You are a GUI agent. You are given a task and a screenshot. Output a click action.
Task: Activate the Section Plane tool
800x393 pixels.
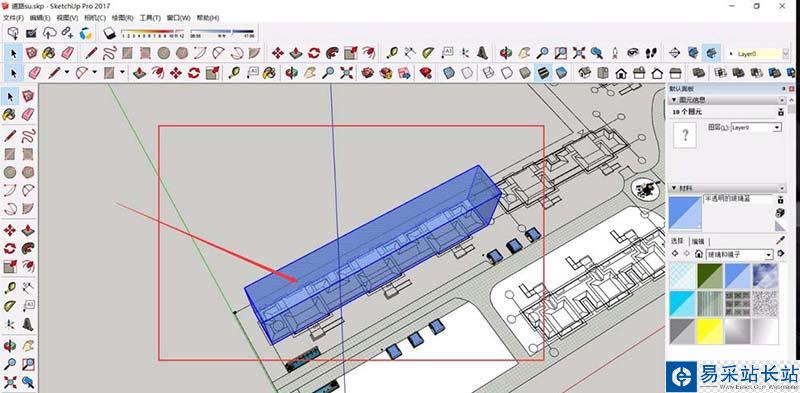click(674, 53)
